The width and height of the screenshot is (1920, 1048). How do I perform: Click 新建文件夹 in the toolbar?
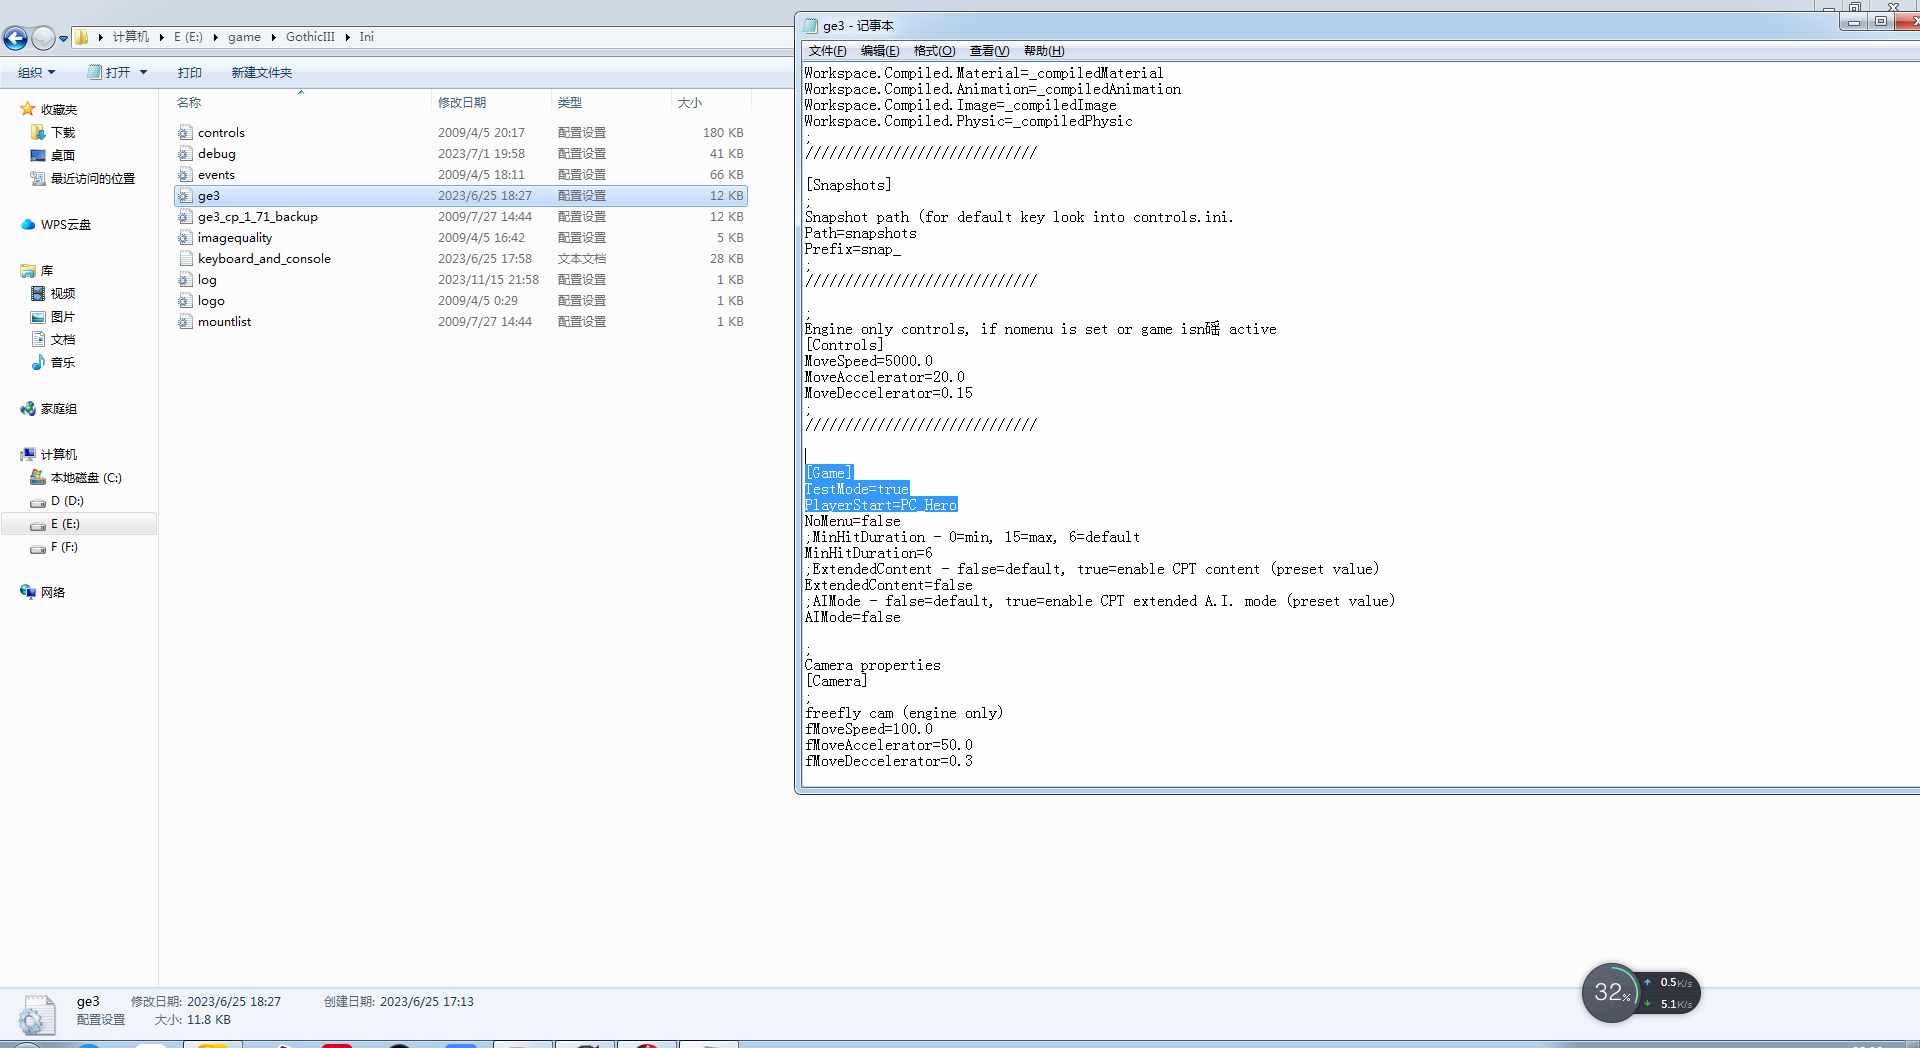tap(262, 72)
